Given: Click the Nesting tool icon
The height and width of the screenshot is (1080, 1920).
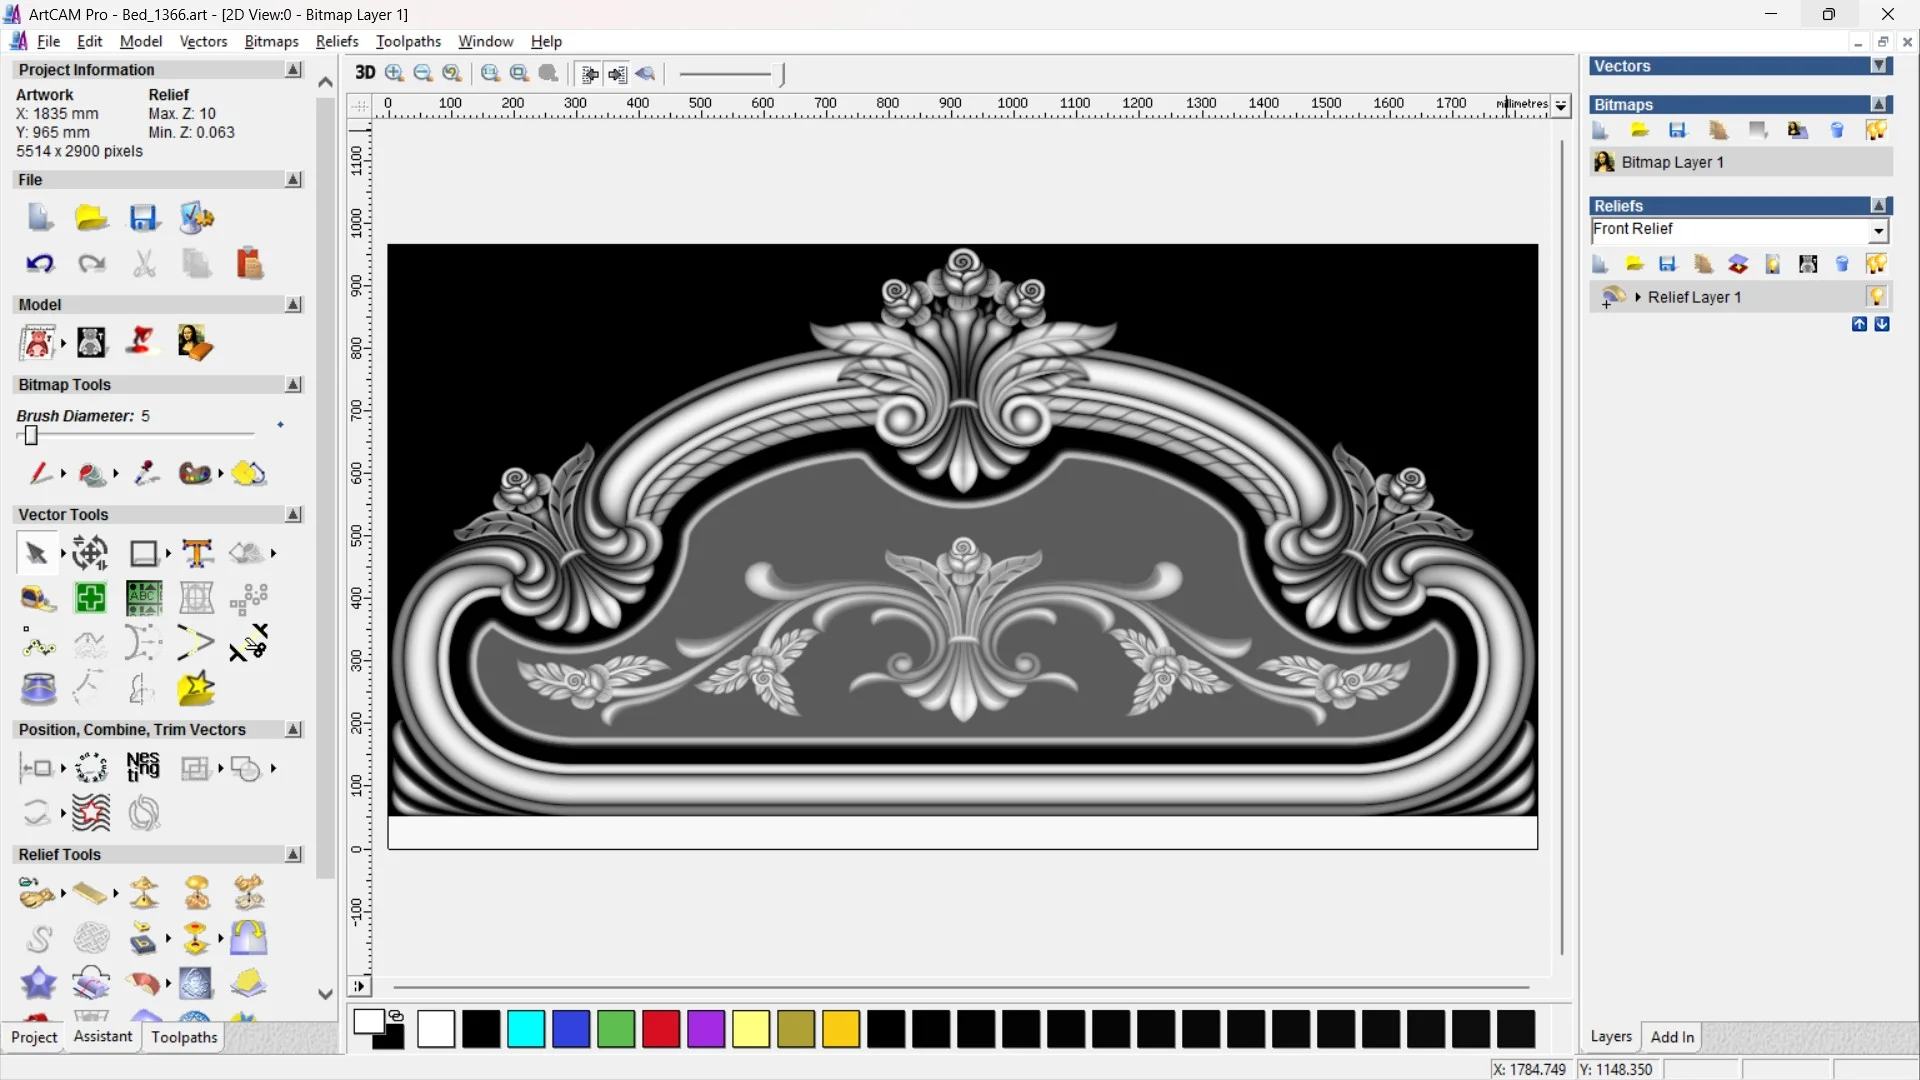Looking at the screenshot, I should 143,768.
